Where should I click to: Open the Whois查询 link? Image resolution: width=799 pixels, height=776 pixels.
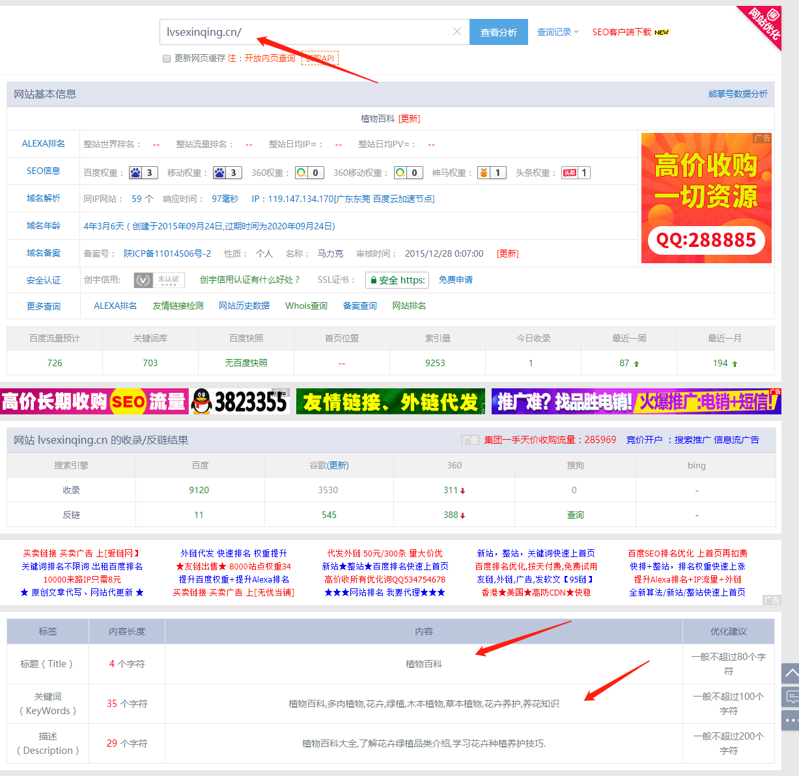[x=306, y=306]
